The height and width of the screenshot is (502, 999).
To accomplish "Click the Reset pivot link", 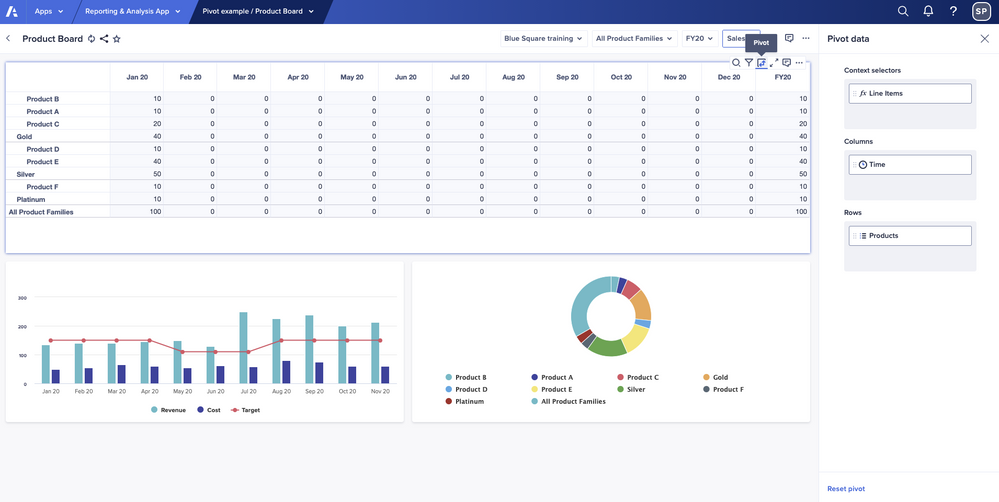I will click(846, 489).
